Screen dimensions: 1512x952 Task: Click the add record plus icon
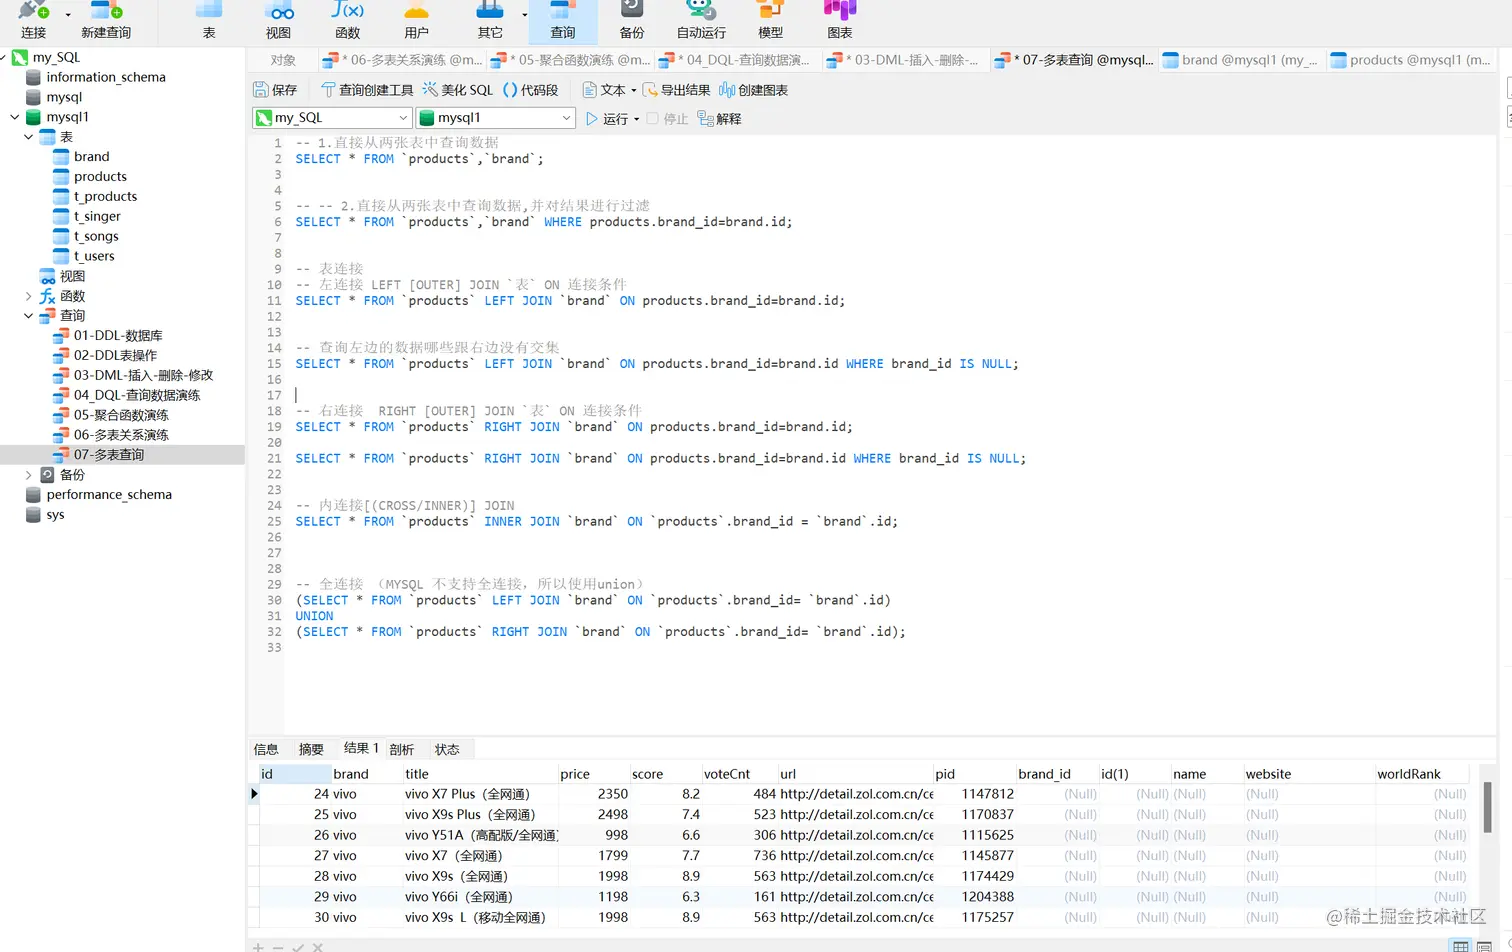pyautogui.click(x=258, y=947)
